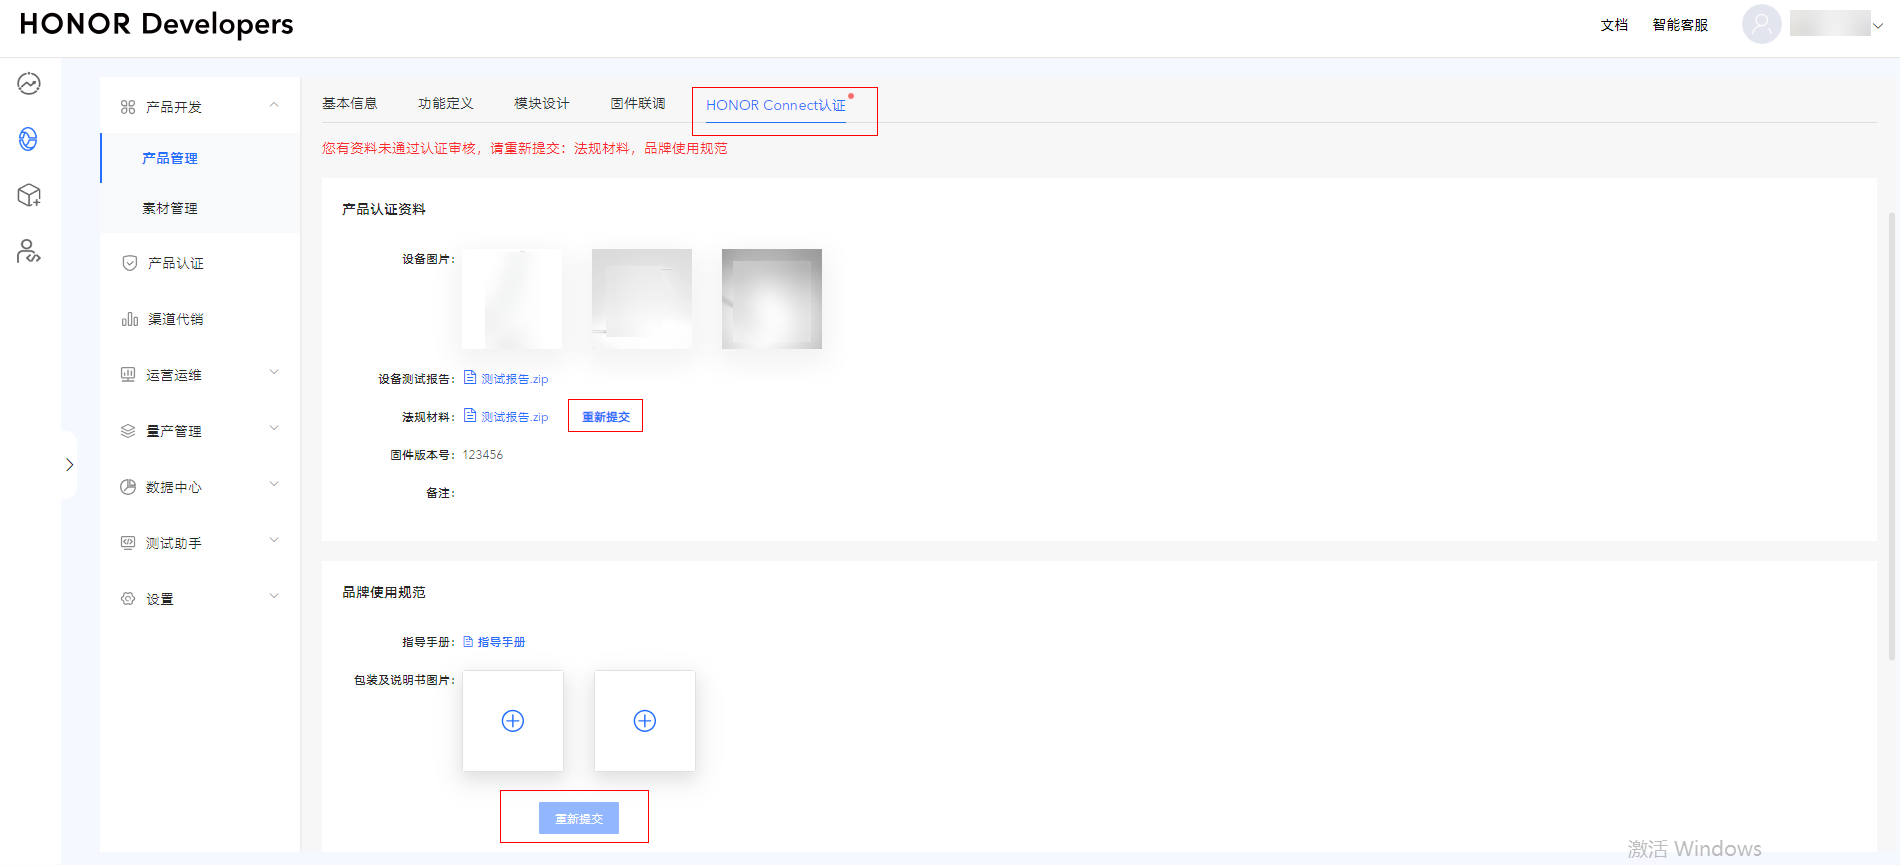This screenshot has height=865, width=1900.
Task: Click the user account icon in left rail
Action: coord(29,251)
